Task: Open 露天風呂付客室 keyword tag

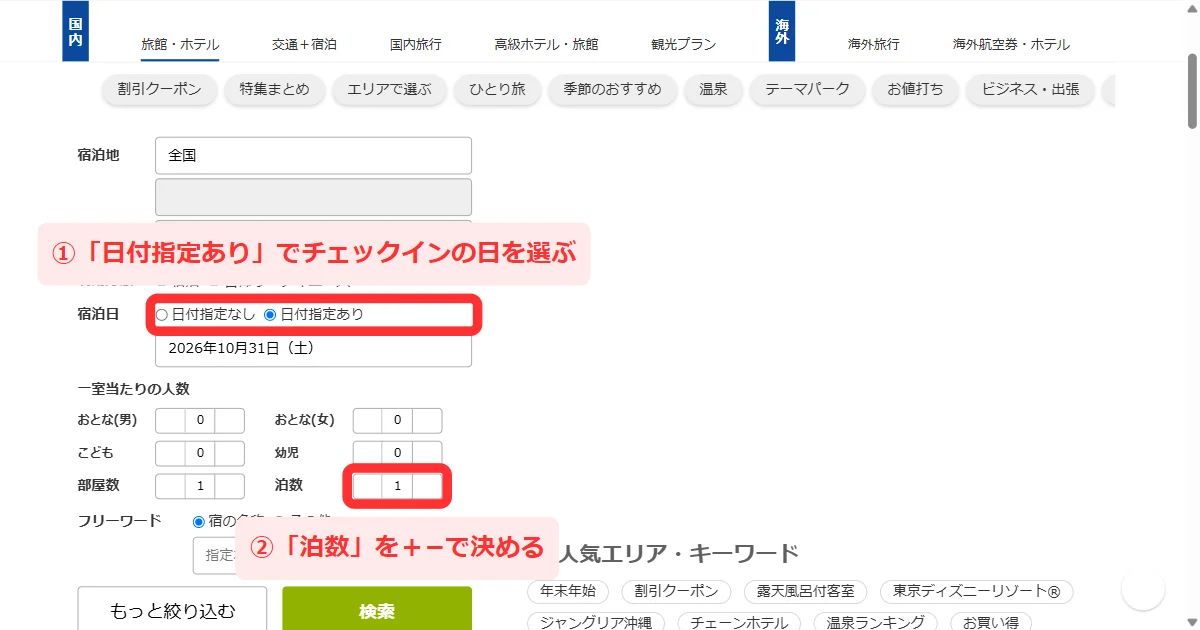Action: (806, 591)
